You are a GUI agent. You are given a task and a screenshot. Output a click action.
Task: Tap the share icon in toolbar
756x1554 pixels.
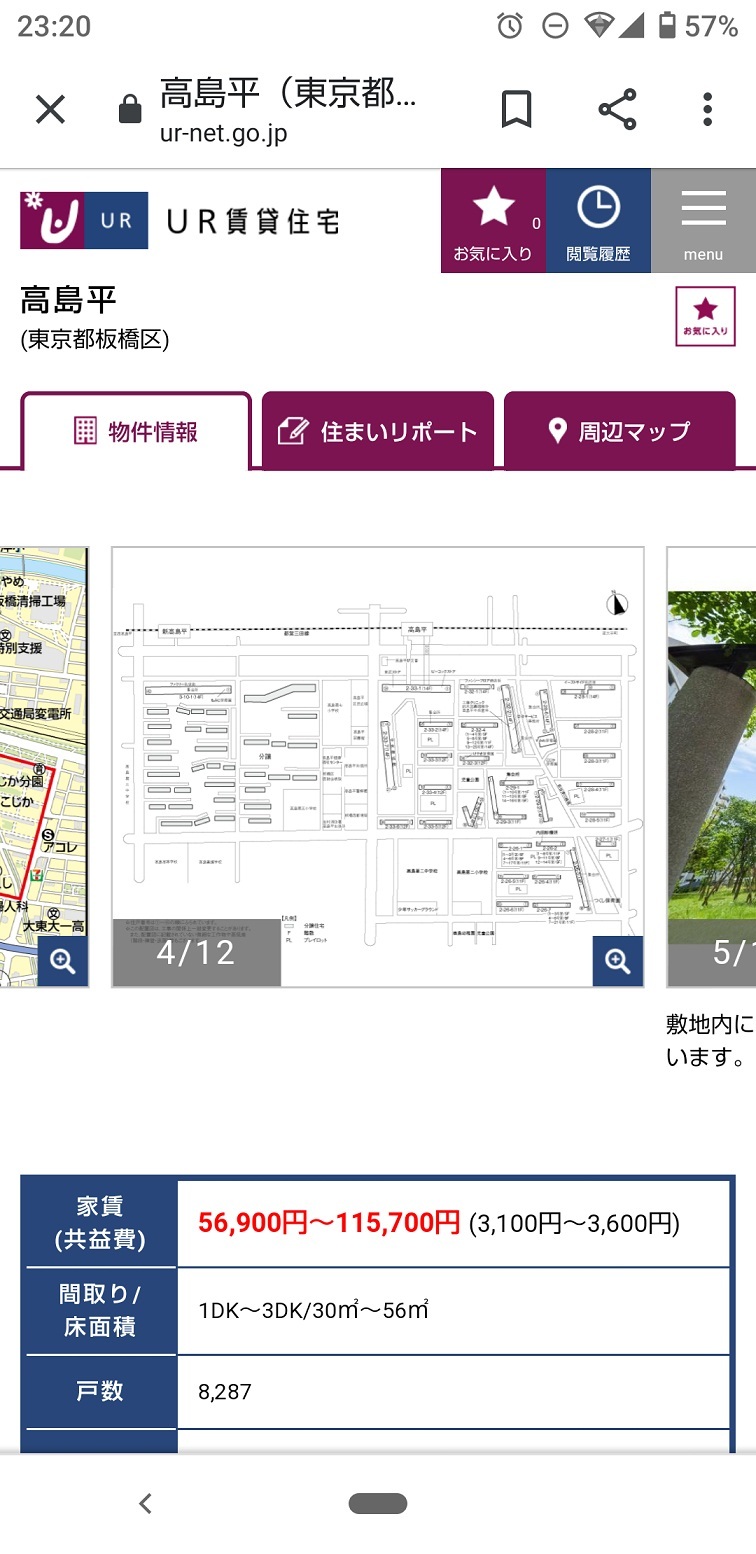coord(617,109)
